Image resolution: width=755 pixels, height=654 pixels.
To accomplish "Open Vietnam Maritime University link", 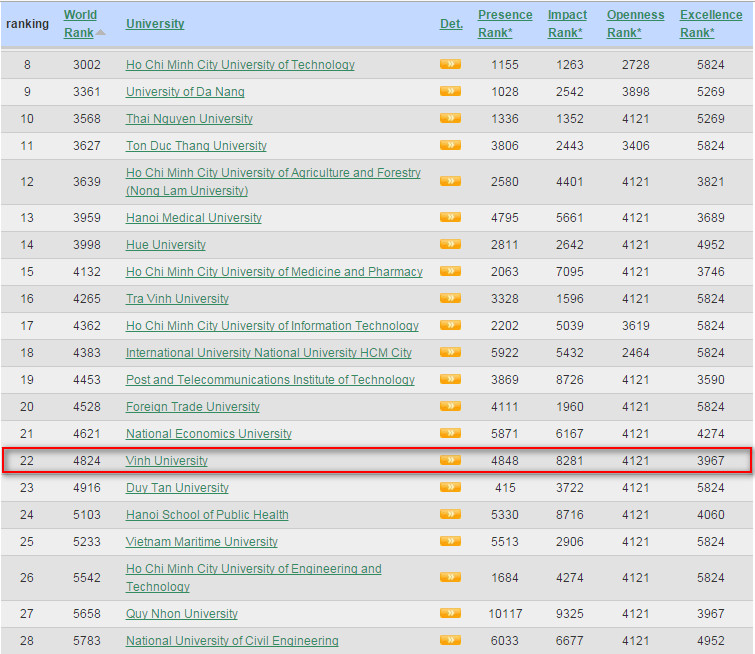I will (x=202, y=541).
